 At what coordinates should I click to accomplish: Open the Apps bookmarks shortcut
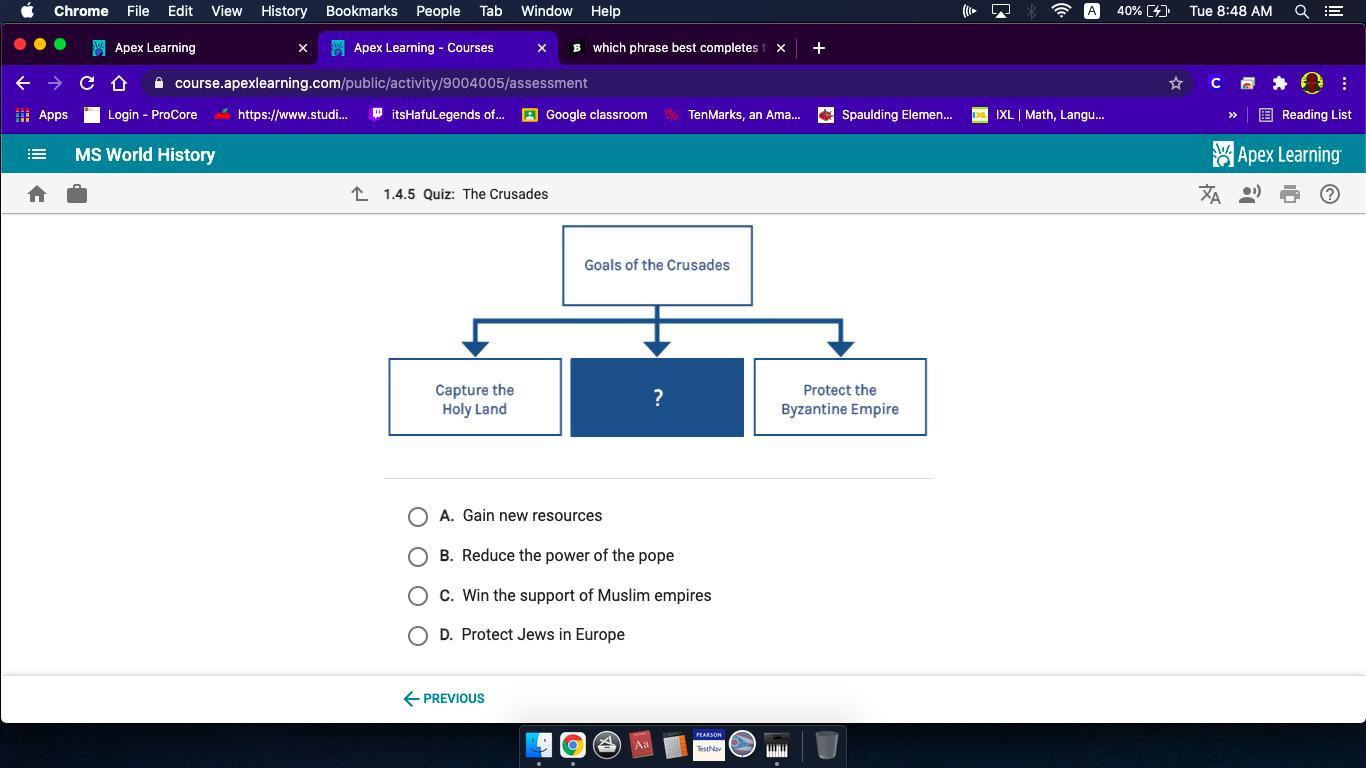pos(42,115)
